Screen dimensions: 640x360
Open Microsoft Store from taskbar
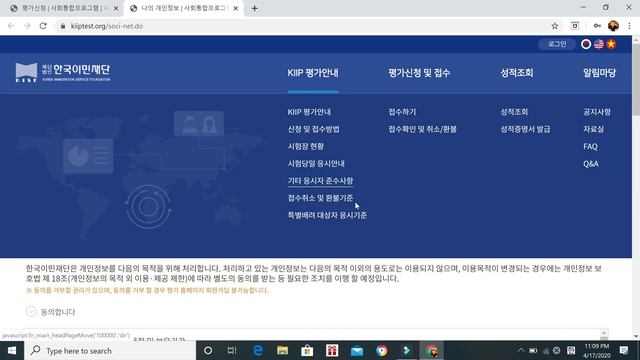click(x=307, y=351)
